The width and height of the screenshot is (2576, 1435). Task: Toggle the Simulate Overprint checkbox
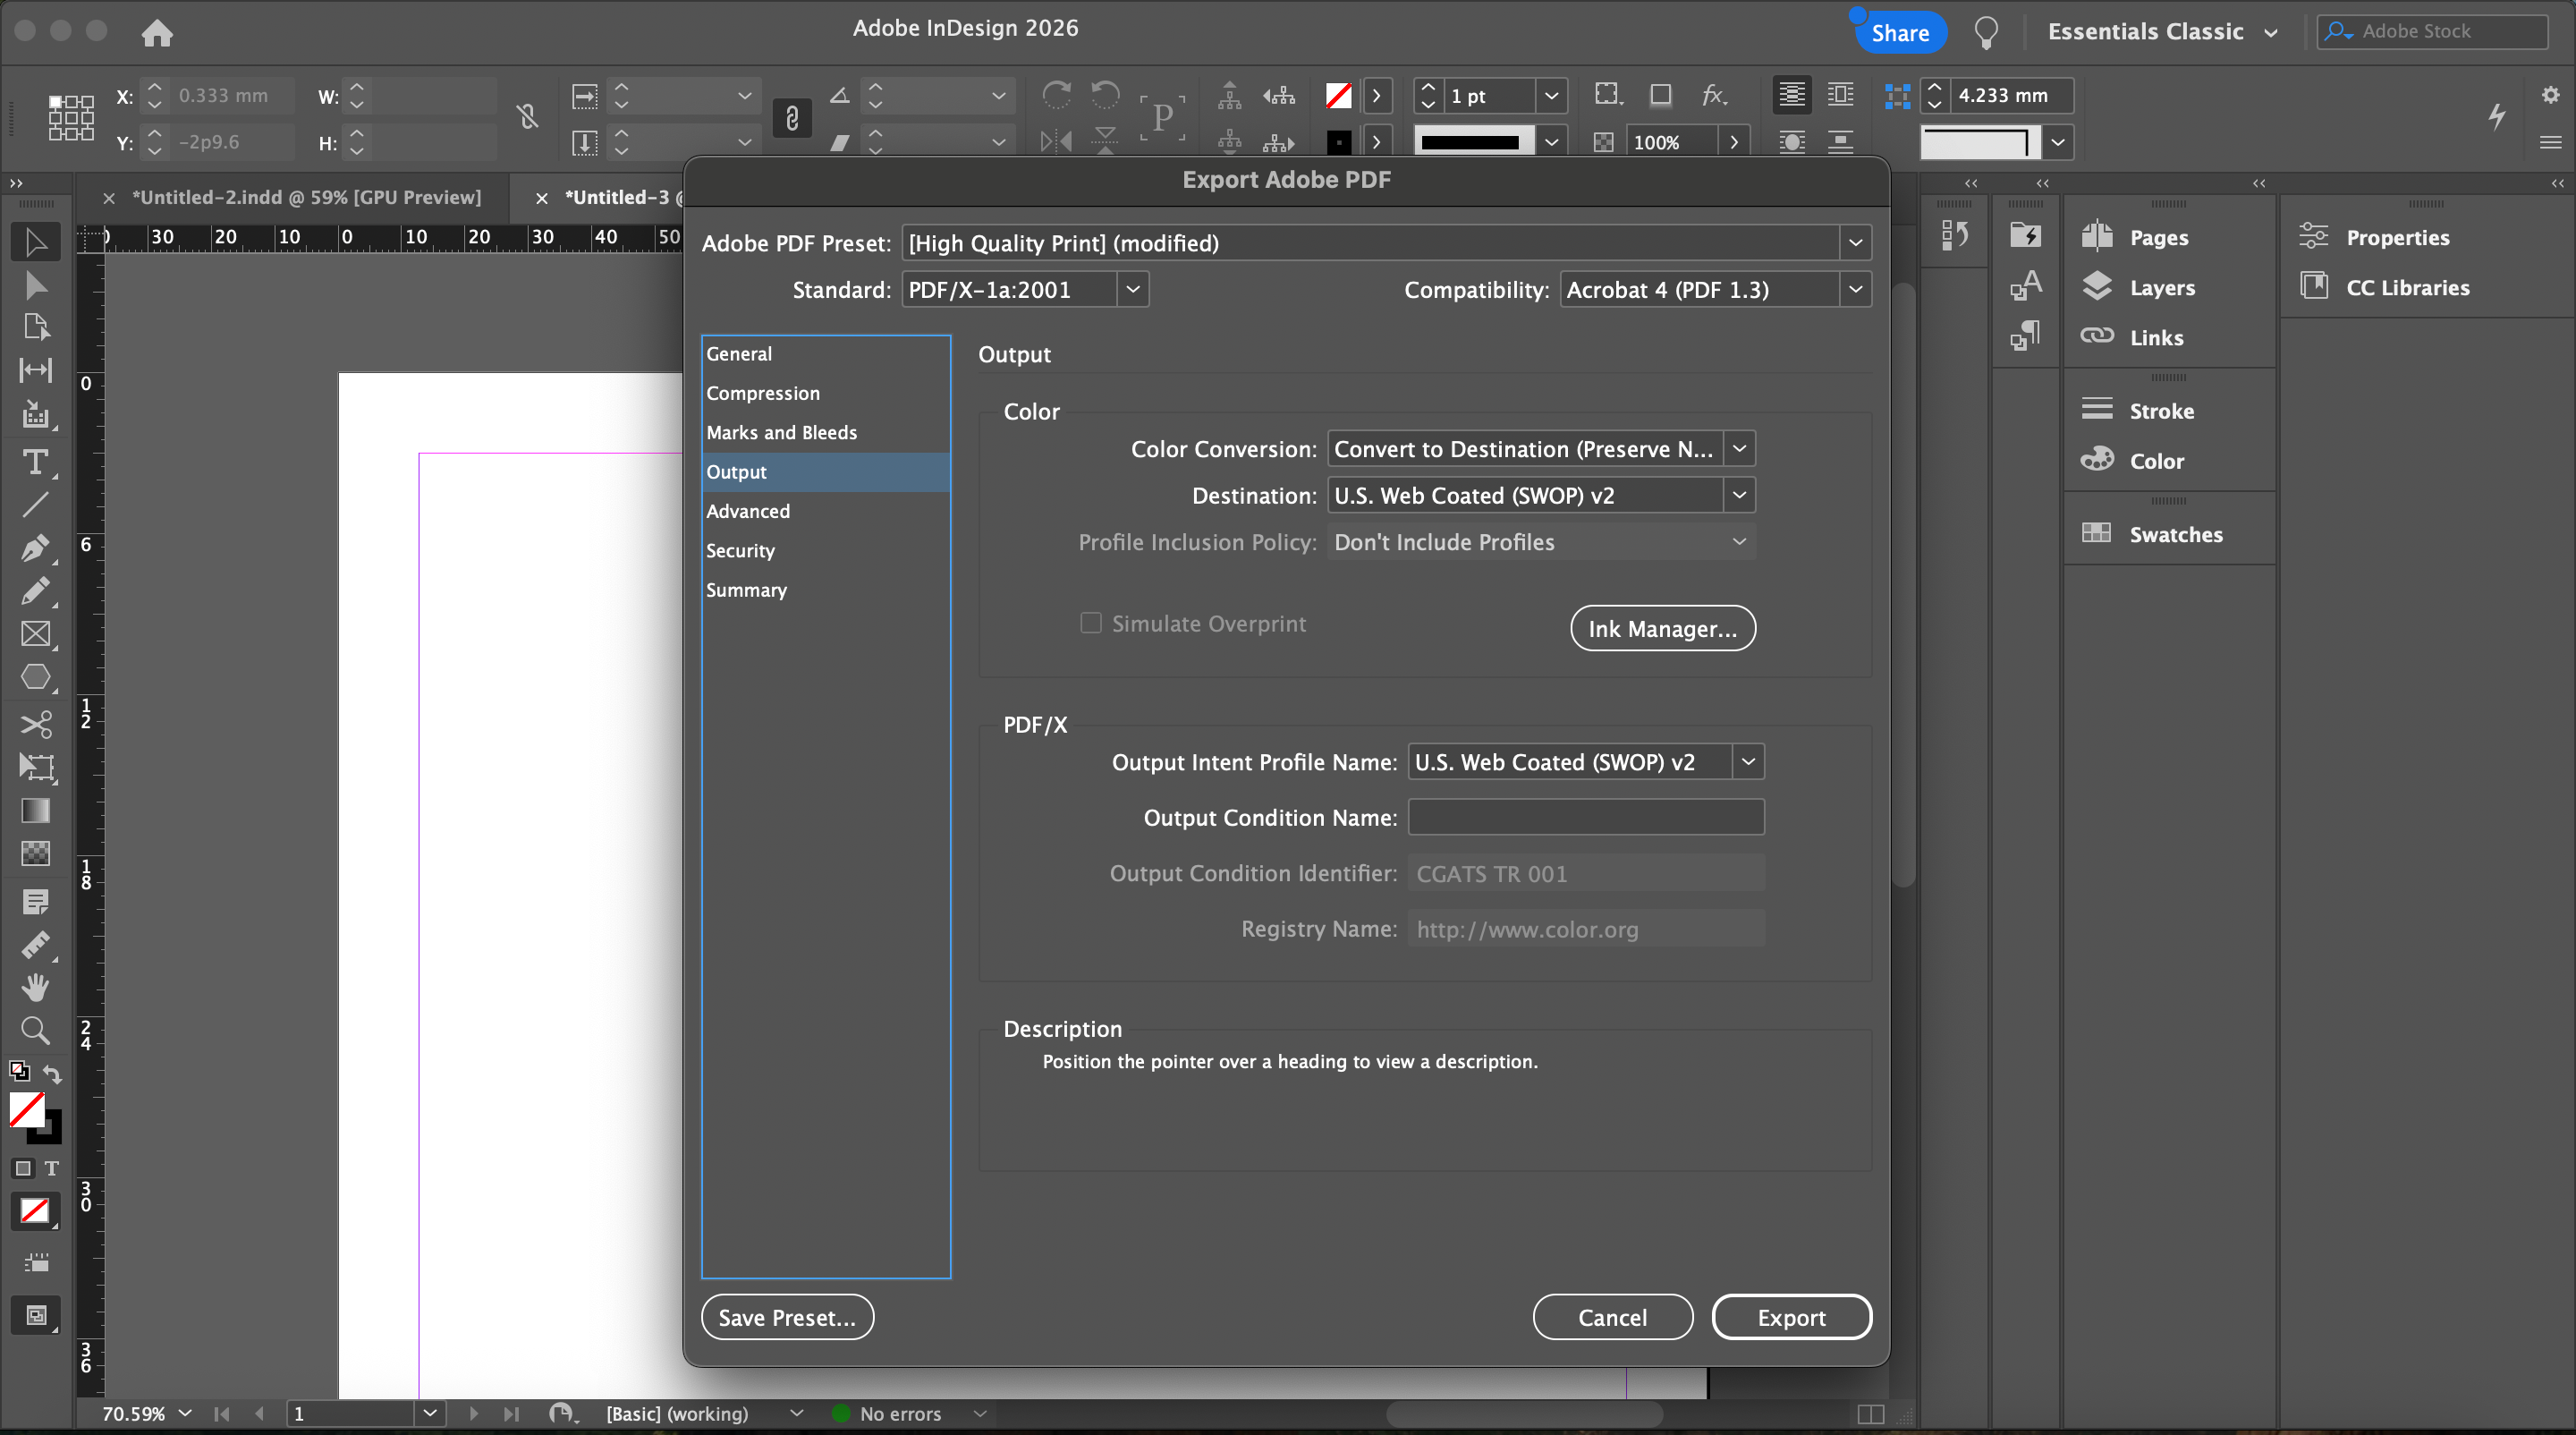click(x=1091, y=623)
